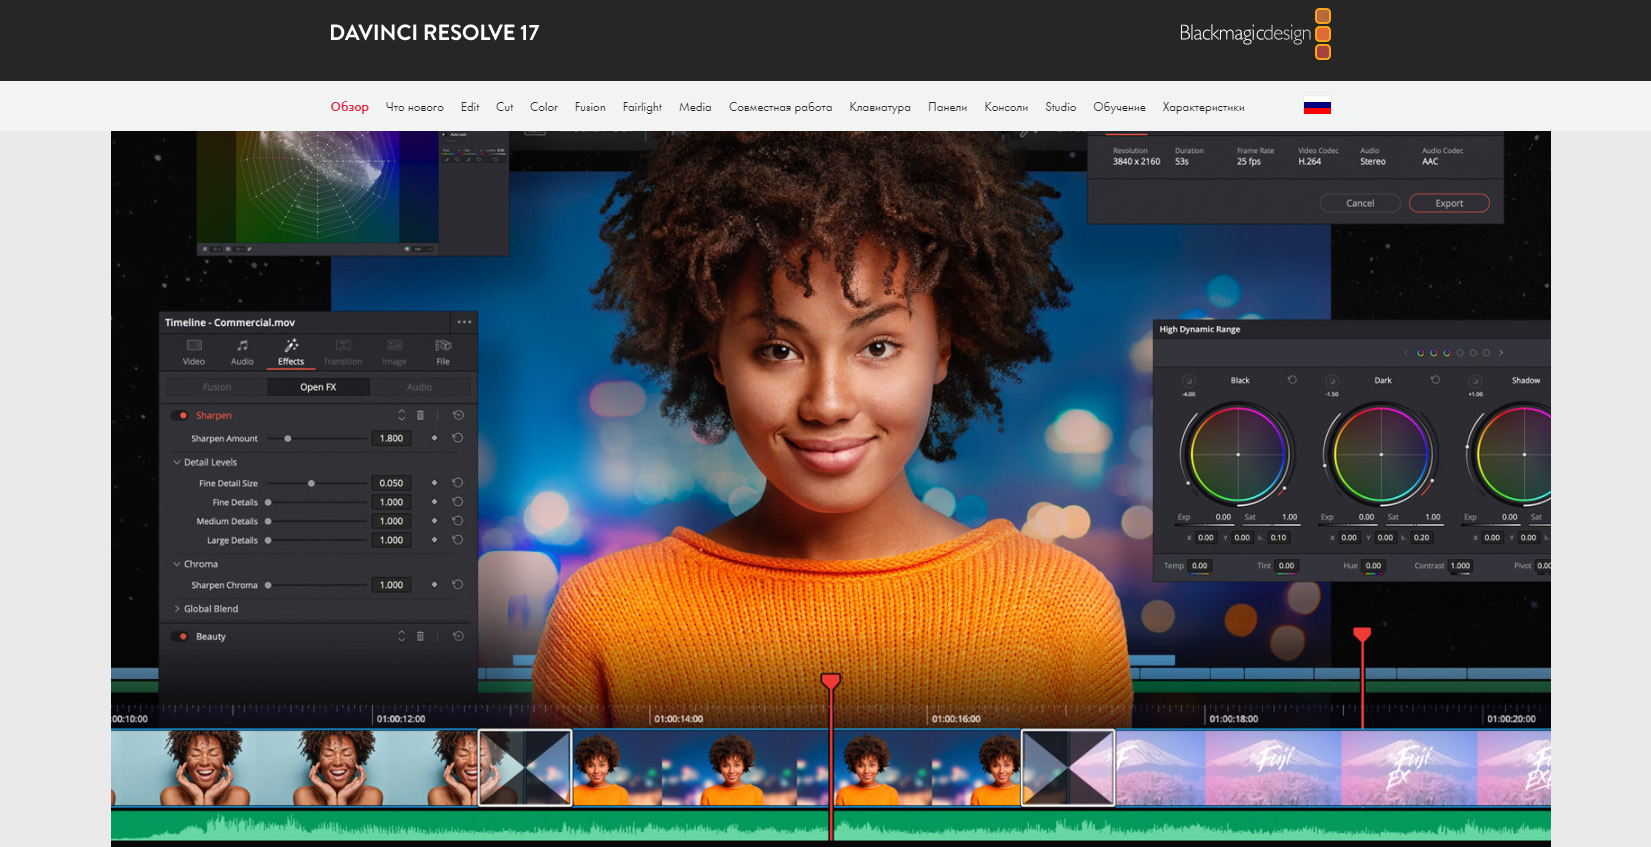
Task: Click the Fine Detail Size field 0.050
Action: pos(391,483)
